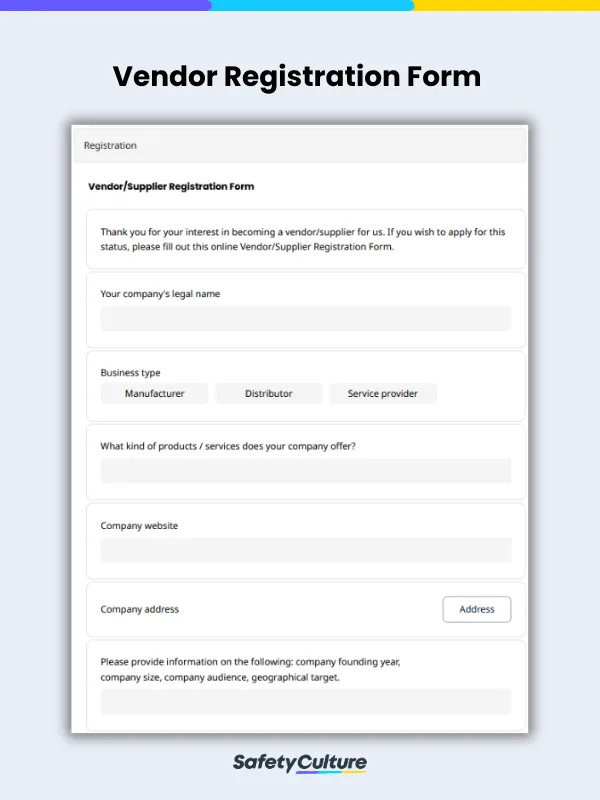This screenshot has width=600, height=800.
Task: Focus the company founding year info field
Action: coord(306,702)
